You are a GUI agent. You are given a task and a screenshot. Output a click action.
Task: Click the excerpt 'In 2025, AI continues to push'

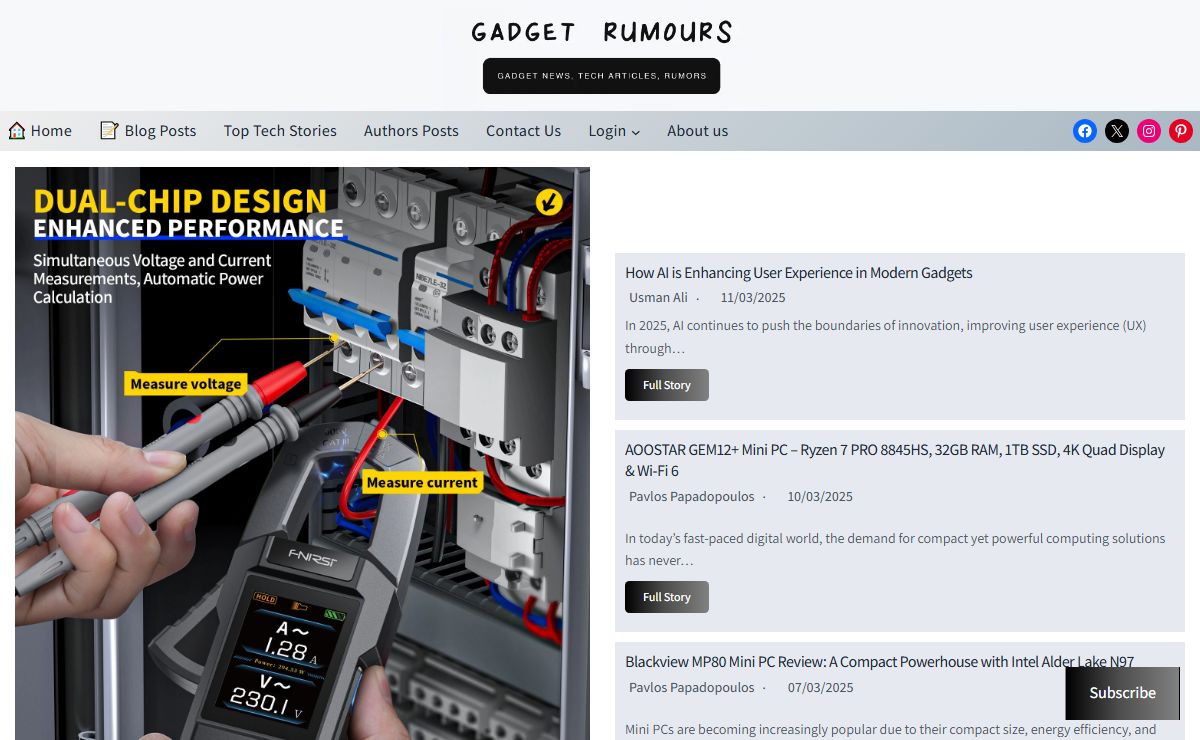(x=885, y=337)
